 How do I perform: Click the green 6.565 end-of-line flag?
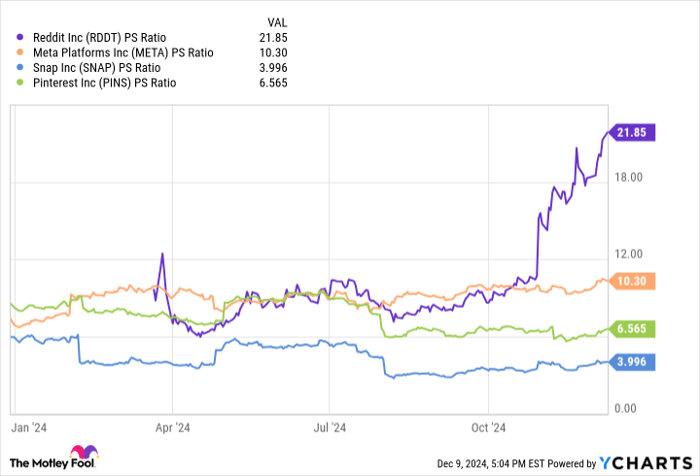click(x=632, y=329)
